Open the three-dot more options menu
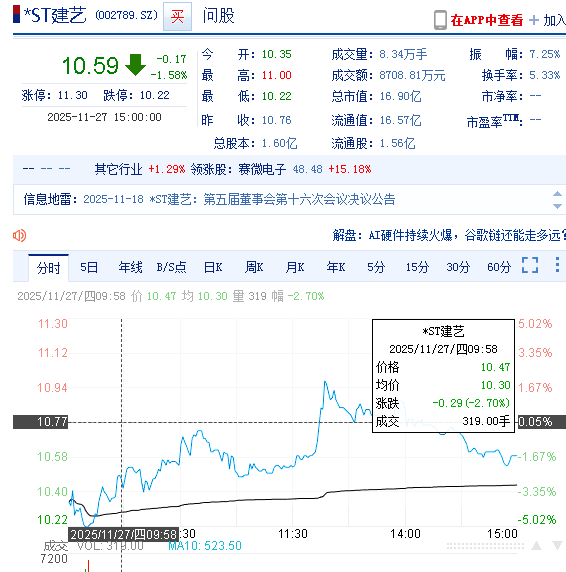The width and height of the screenshot is (566, 572). (x=557, y=264)
